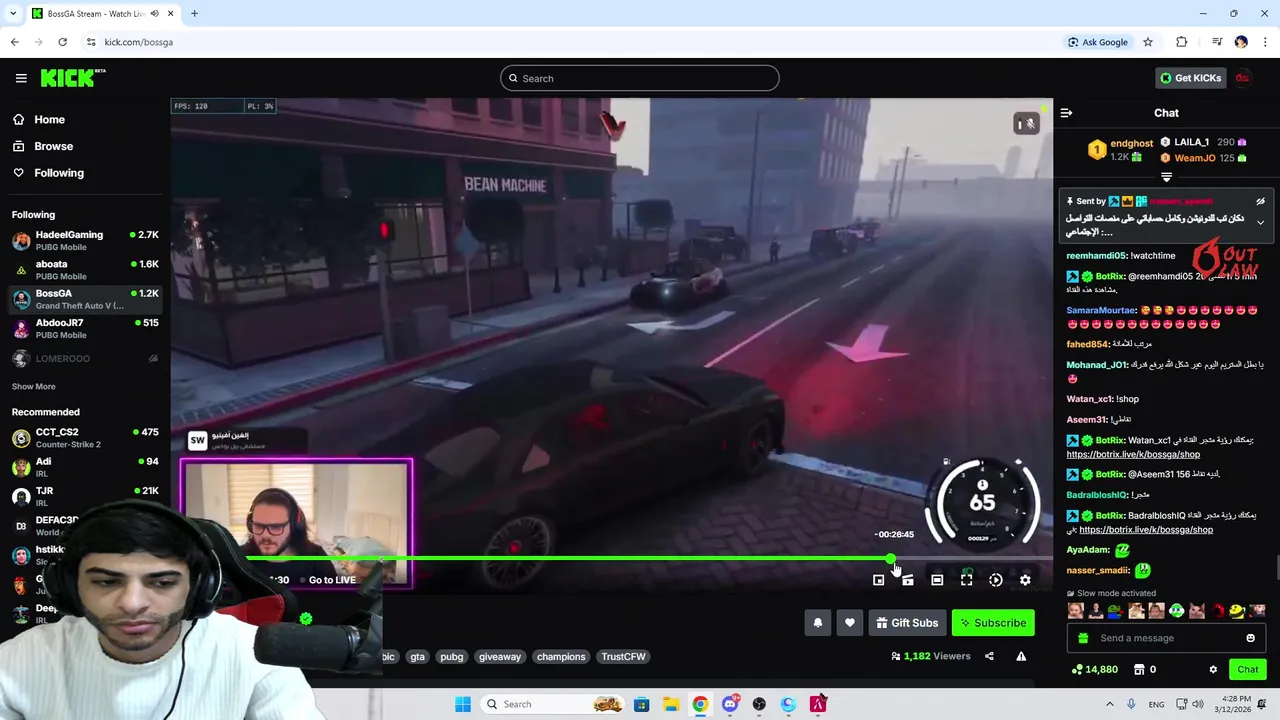Viewport: 1280px width, 720px height.
Task: Open the playback speed control
Action: click(996, 580)
